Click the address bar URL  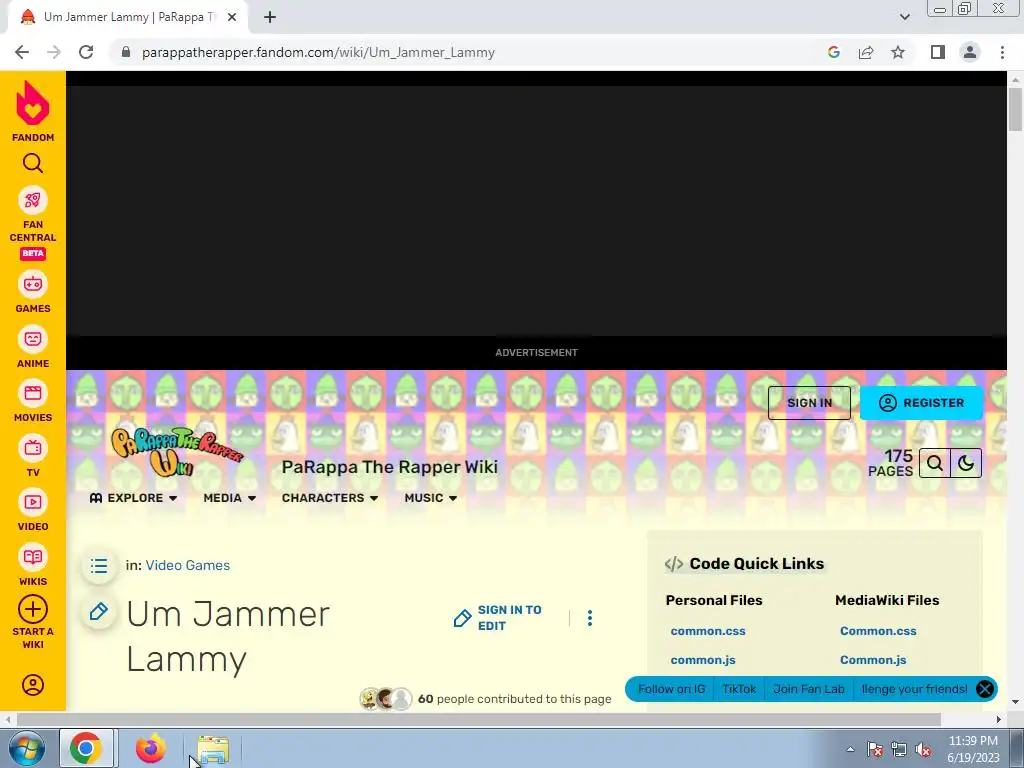[x=318, y=52]
